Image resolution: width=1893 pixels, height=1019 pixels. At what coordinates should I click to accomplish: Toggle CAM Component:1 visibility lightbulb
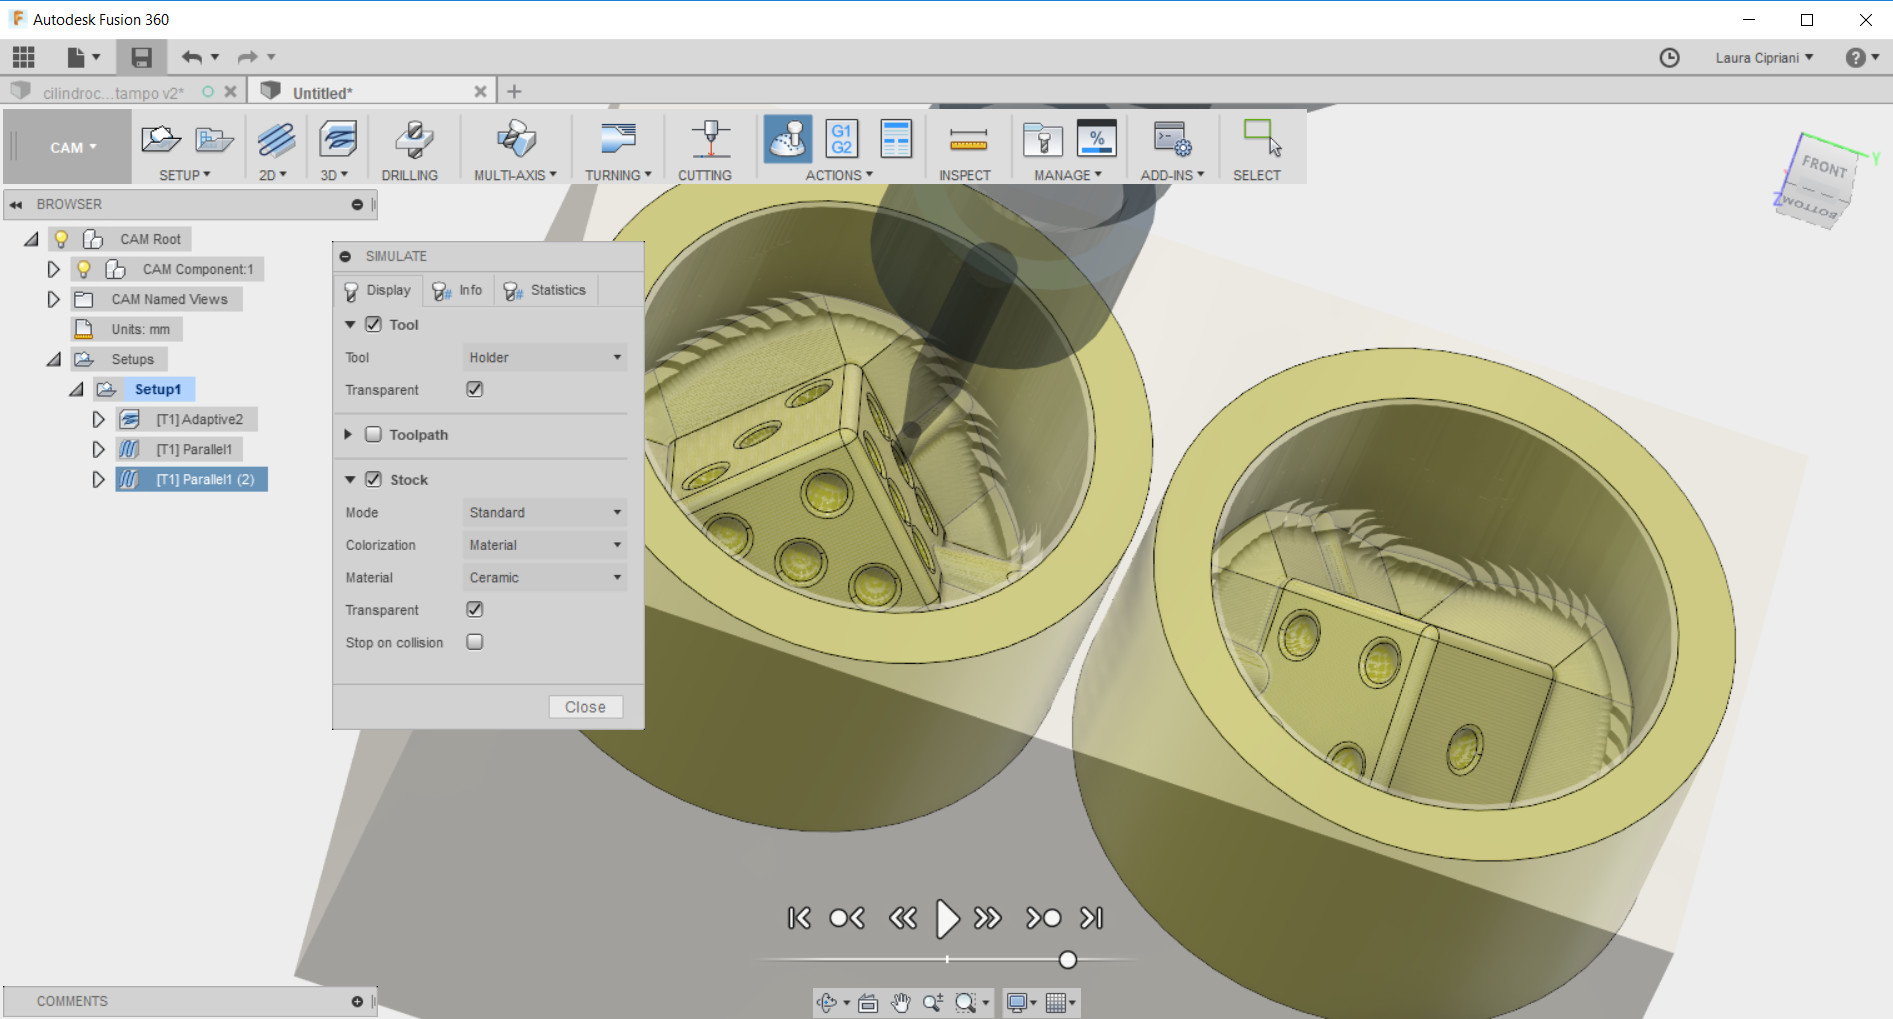(84, 269)
